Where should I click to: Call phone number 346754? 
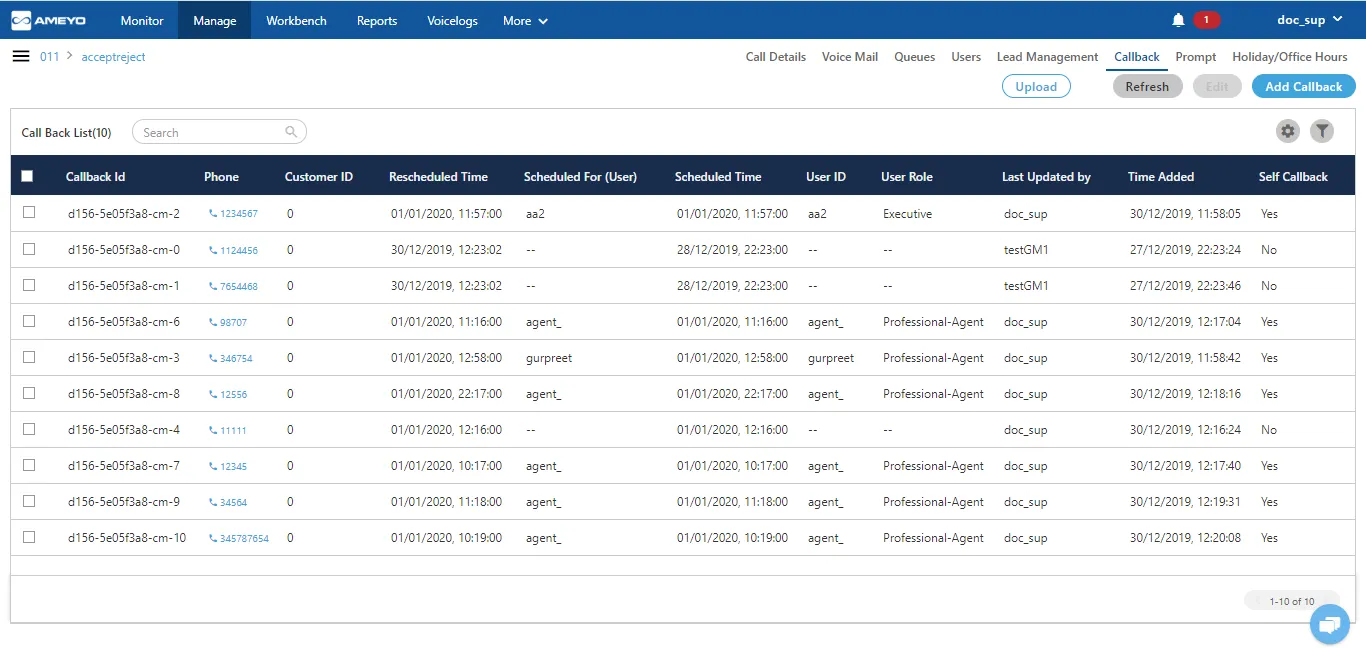coord(231,358)
